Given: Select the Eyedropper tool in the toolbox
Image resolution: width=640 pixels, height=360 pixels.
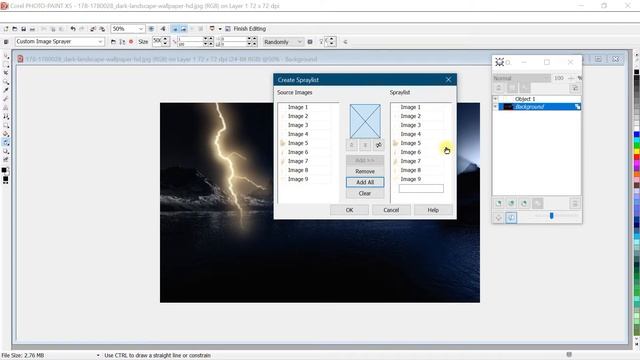Looking at the screenshot, I should coord(6,90).
